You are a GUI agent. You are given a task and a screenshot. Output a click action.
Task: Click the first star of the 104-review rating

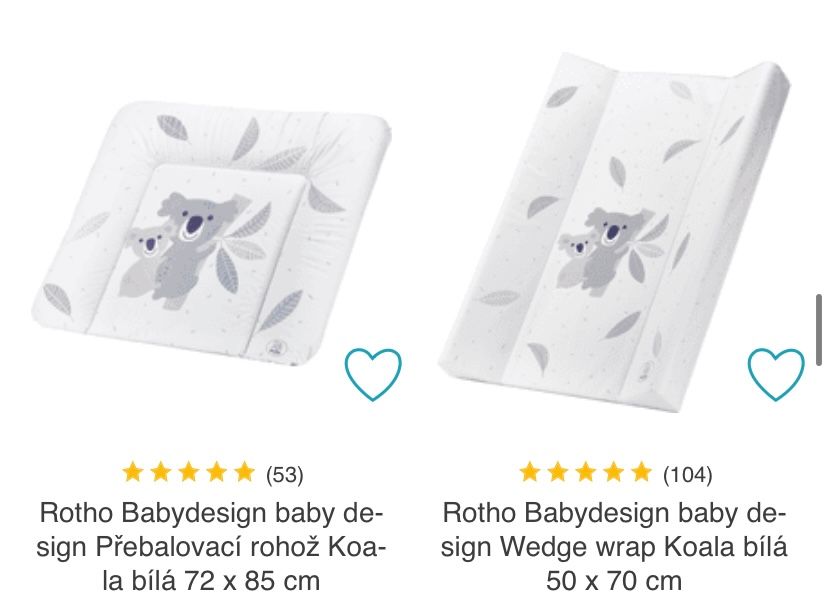click(x=530, y=472)
